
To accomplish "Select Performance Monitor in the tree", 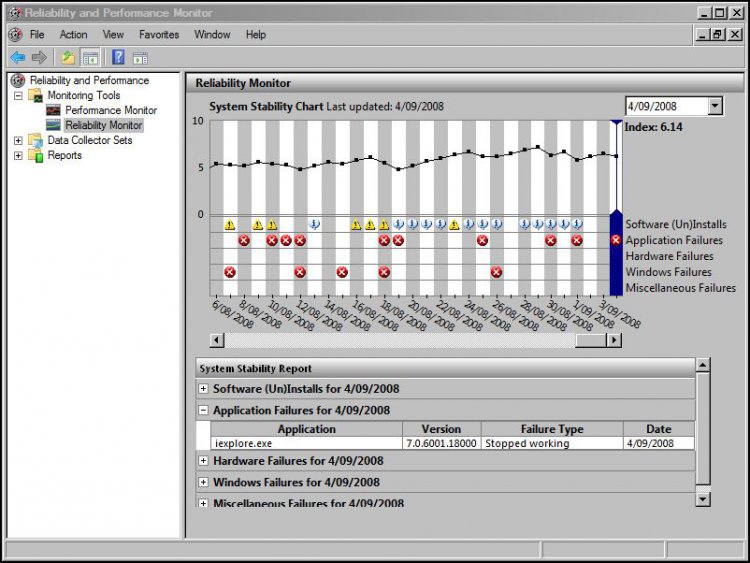I will [x=111, y=110].
